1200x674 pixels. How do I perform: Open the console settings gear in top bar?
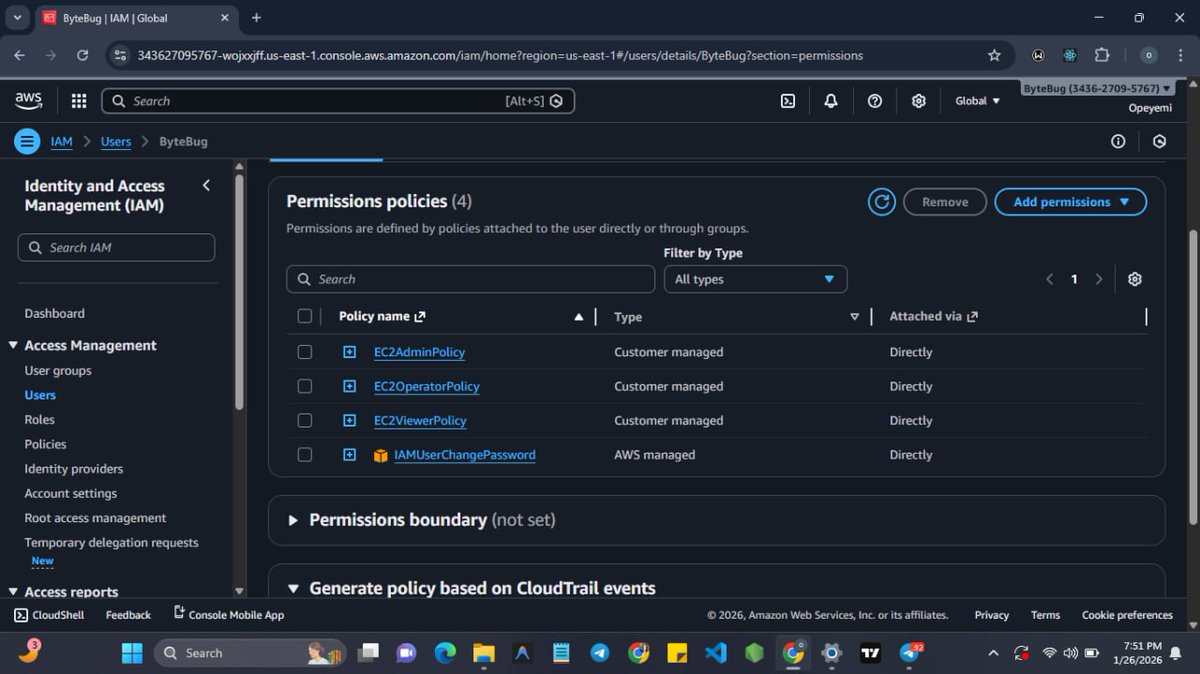919,101
